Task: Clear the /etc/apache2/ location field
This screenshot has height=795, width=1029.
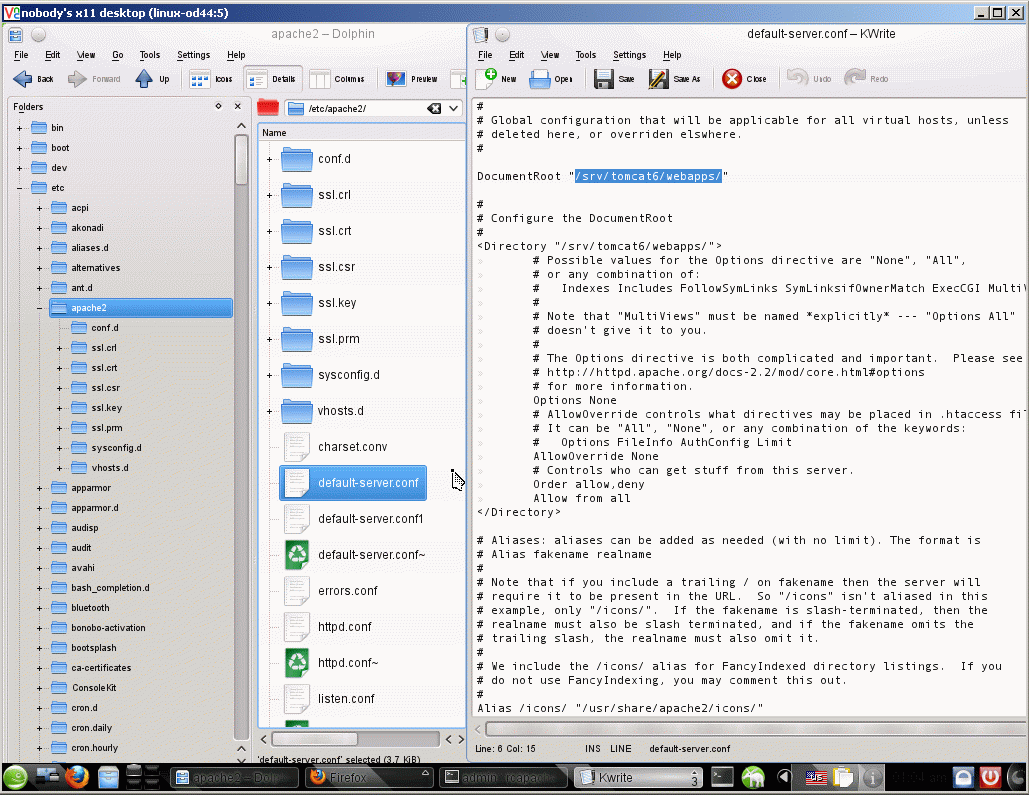Action: [434, 108]
